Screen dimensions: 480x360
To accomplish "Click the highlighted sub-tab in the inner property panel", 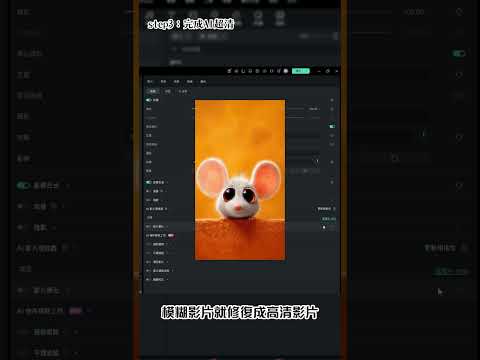I will pyautogui.click(x=152, y=91).
